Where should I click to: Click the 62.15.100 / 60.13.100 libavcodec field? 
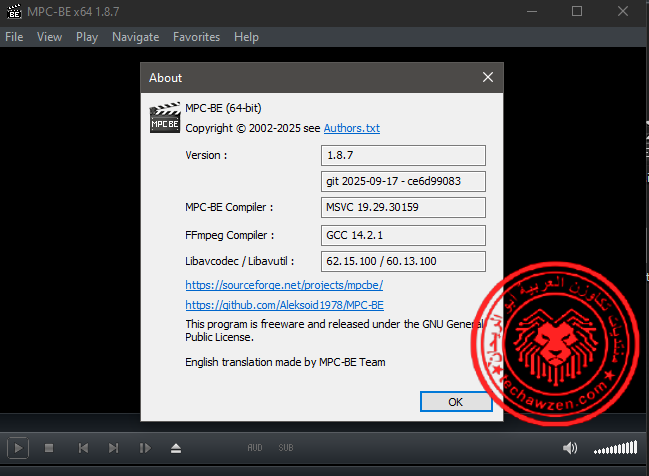(403, 261)
